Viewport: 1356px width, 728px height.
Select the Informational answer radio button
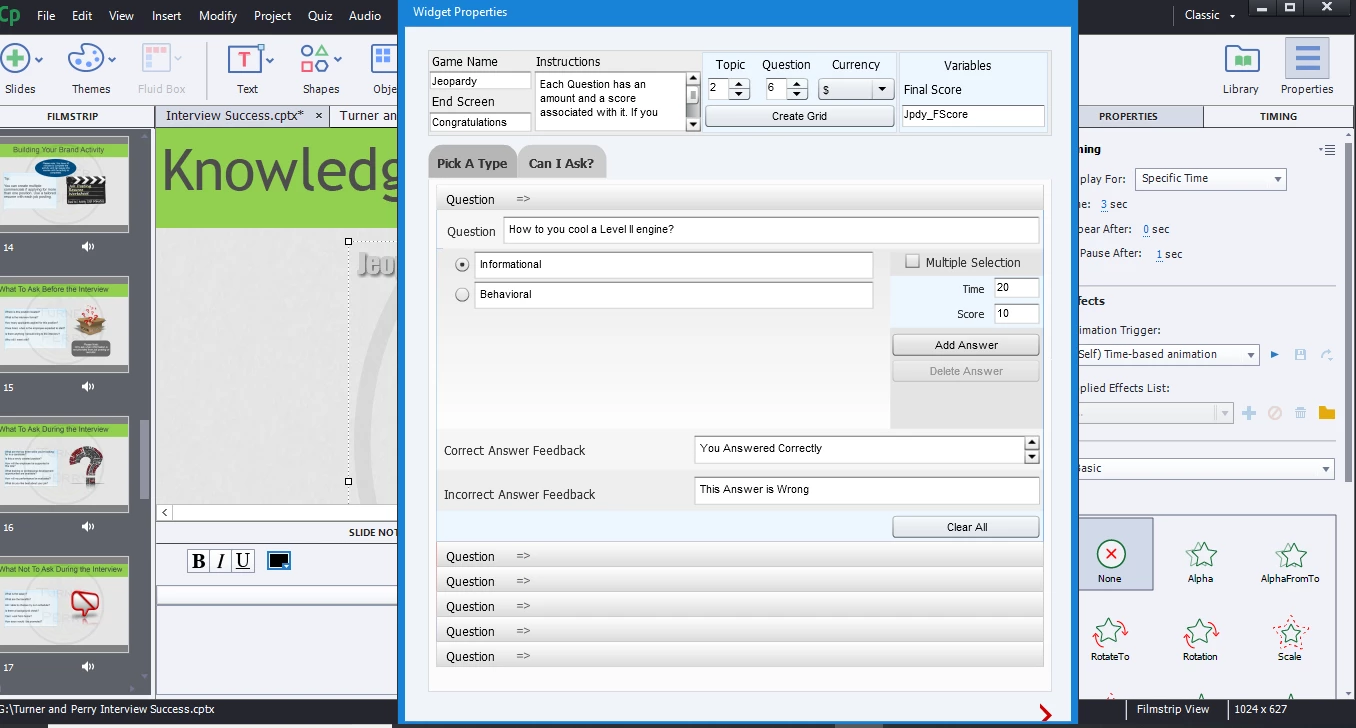pyautogui.click(x=462, y=265)
